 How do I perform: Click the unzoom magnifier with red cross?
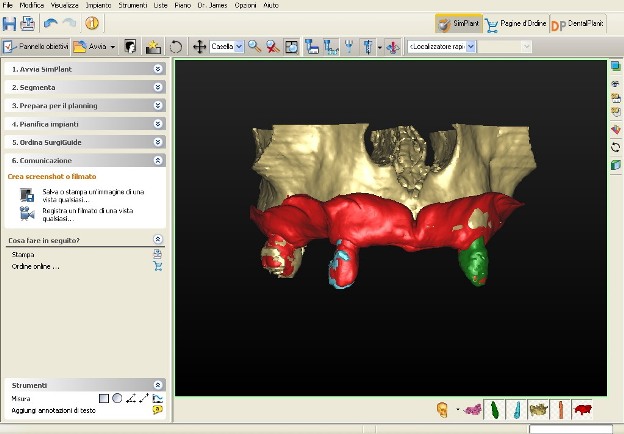coord(273,47)
